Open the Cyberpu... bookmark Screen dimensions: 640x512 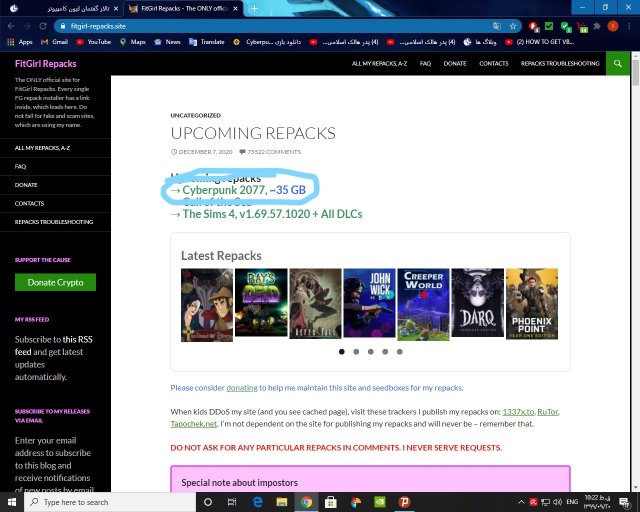(267, 42)
